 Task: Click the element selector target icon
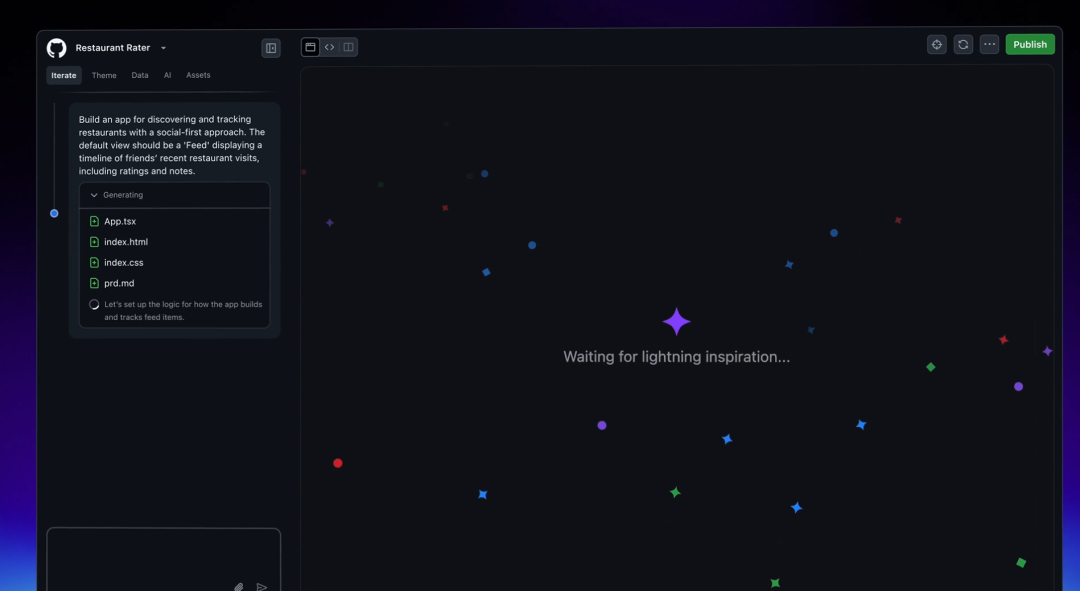click(937, 44)
